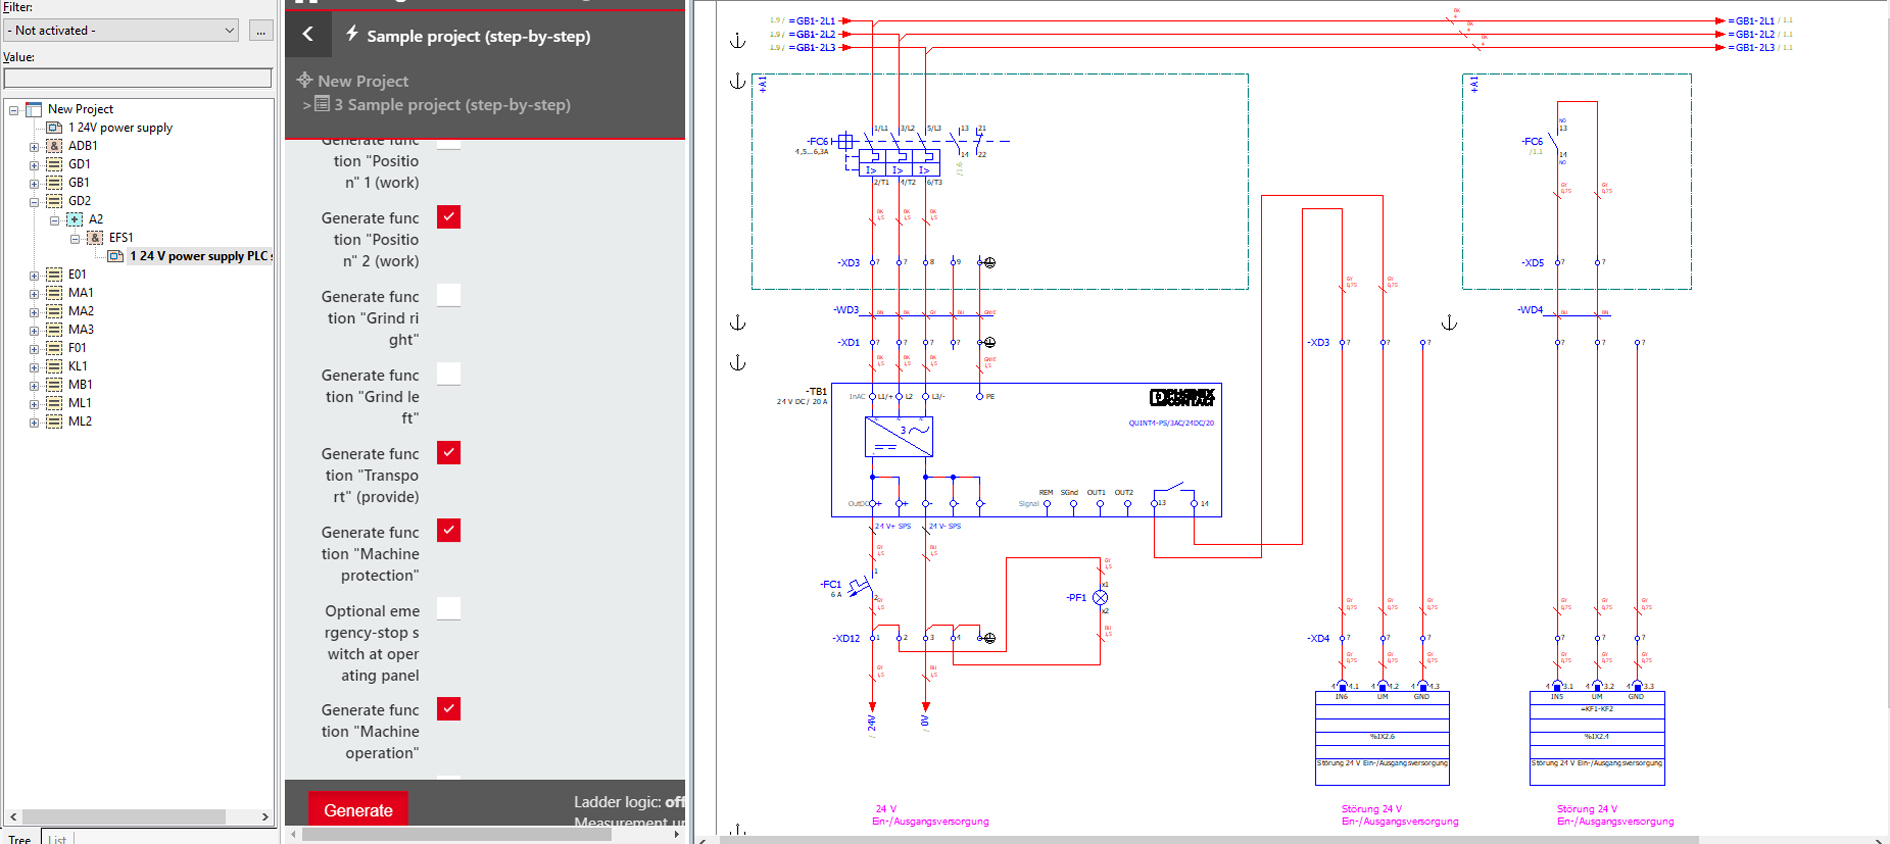This screenshot has height=844, width=1890.
Task: Click the cross-arrow icon before New Project breadcrumb
Action: pos(305,80)
